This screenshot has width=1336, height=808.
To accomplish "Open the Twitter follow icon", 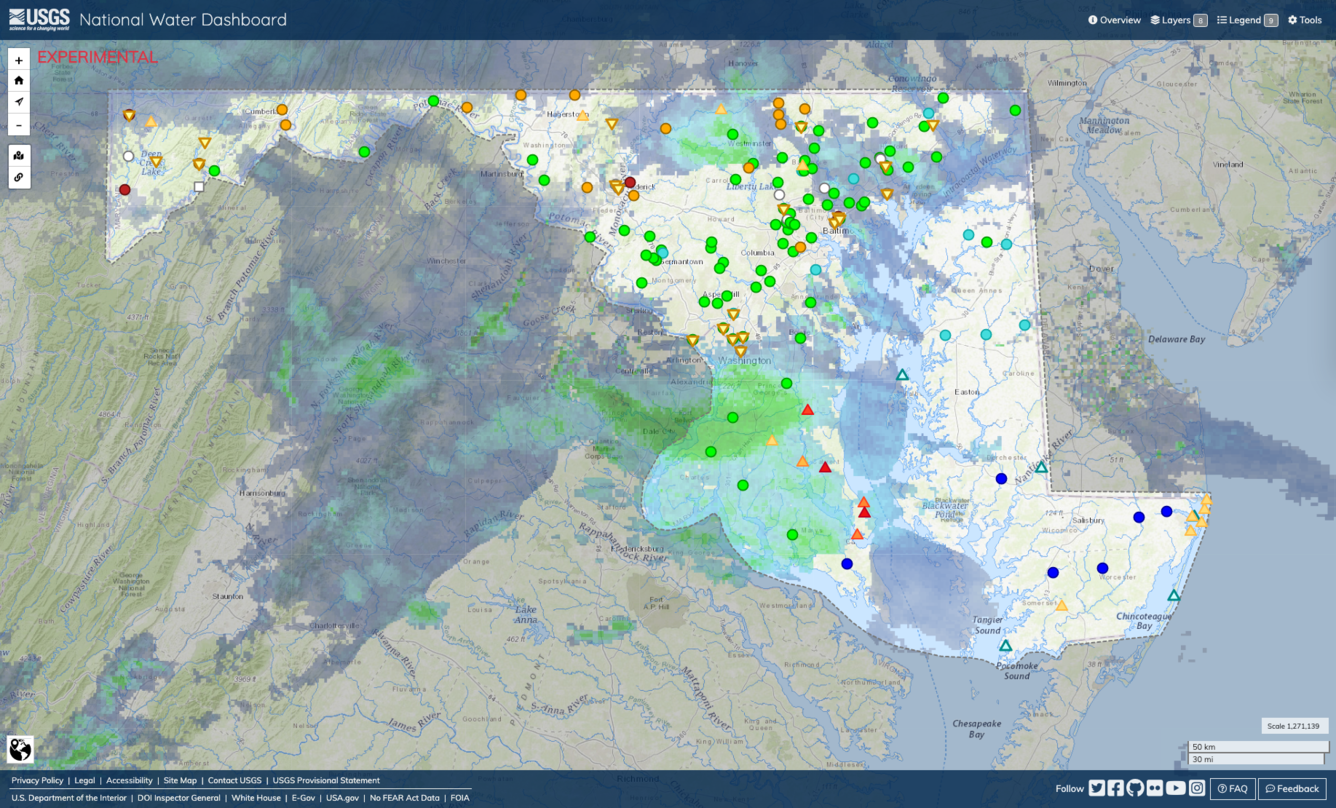I will (1096, 787).
